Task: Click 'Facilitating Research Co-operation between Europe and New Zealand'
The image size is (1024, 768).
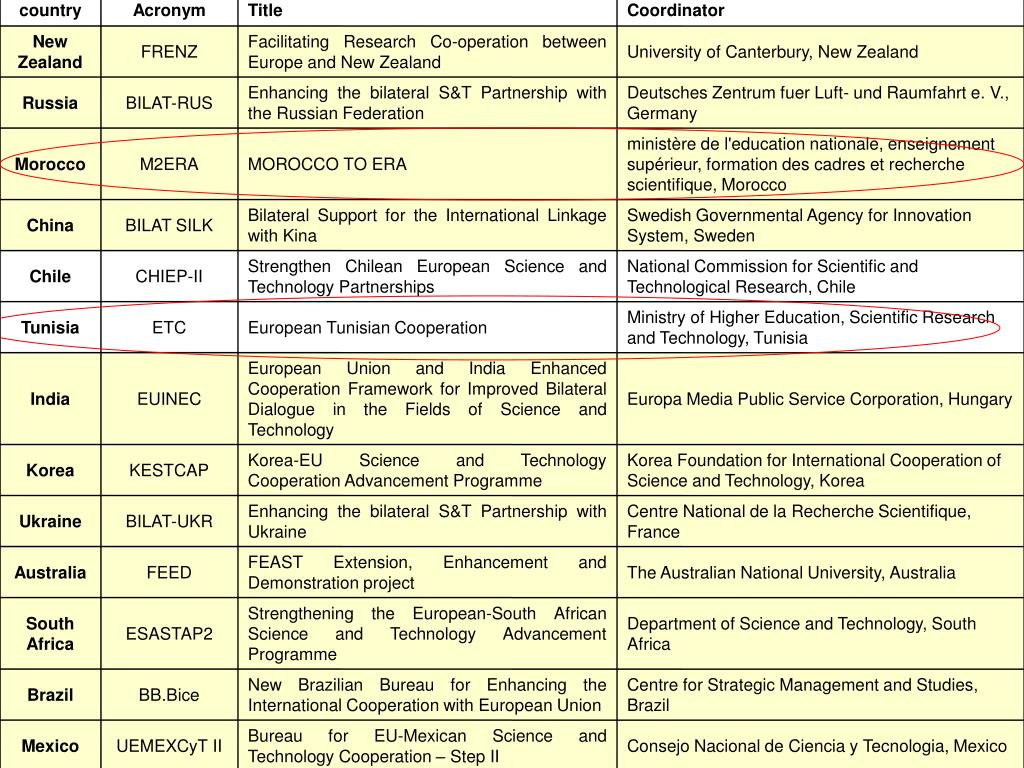Action: pyautogui.click(x=427, y=52)
